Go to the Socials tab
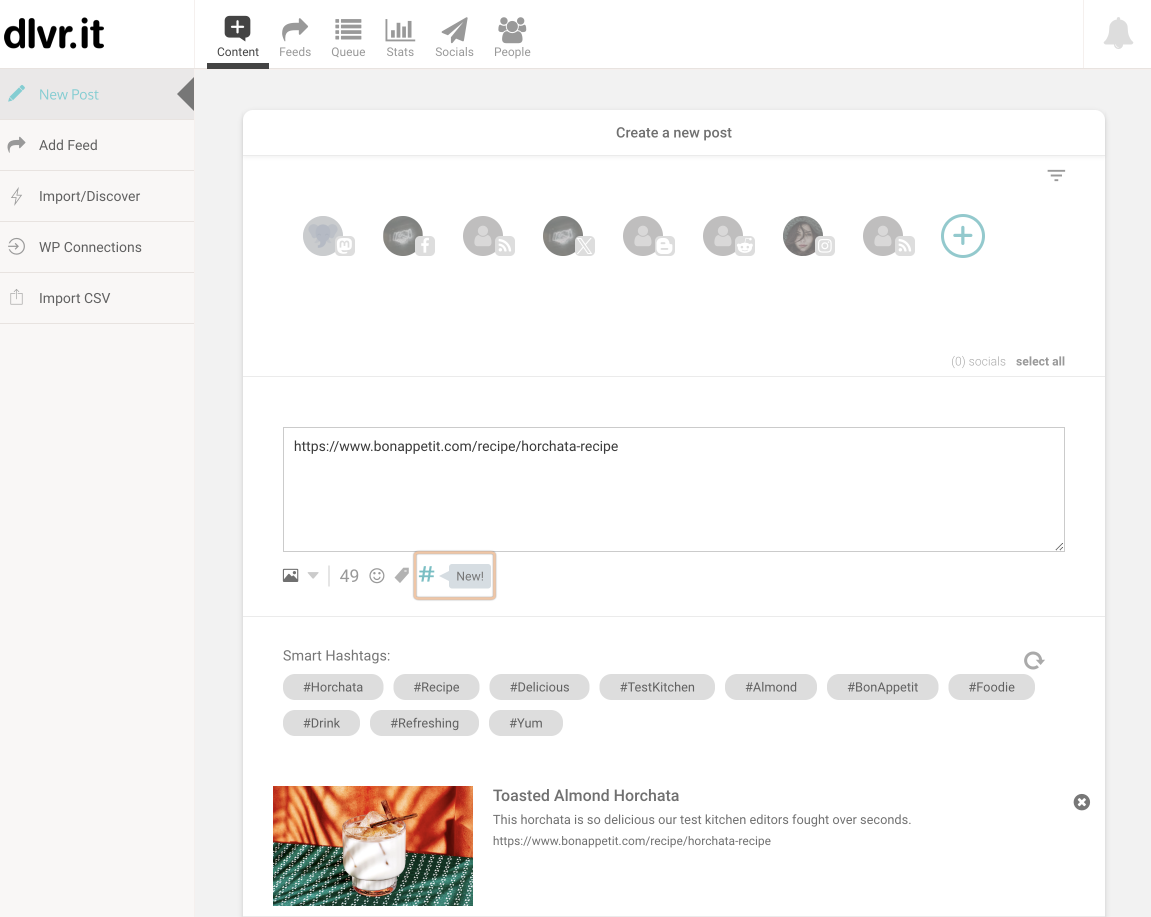 coord(454,37)
